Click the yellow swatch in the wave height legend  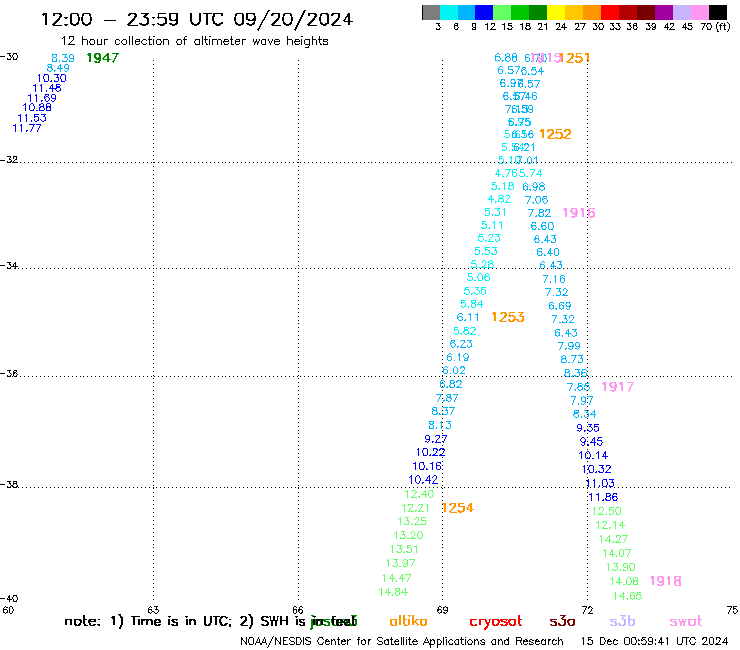point(556,12)
